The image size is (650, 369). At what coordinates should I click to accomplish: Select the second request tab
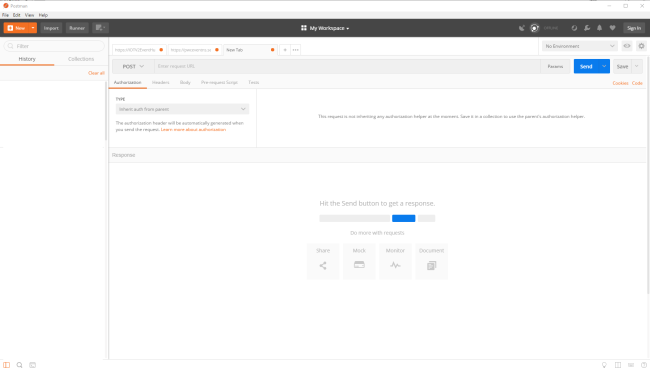[195, 50]
